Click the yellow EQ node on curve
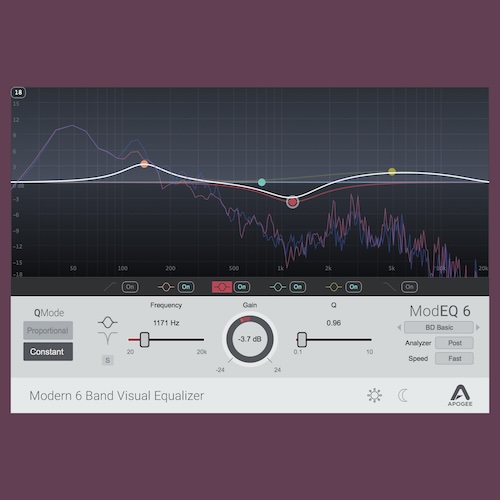 (x=392, y=172)
